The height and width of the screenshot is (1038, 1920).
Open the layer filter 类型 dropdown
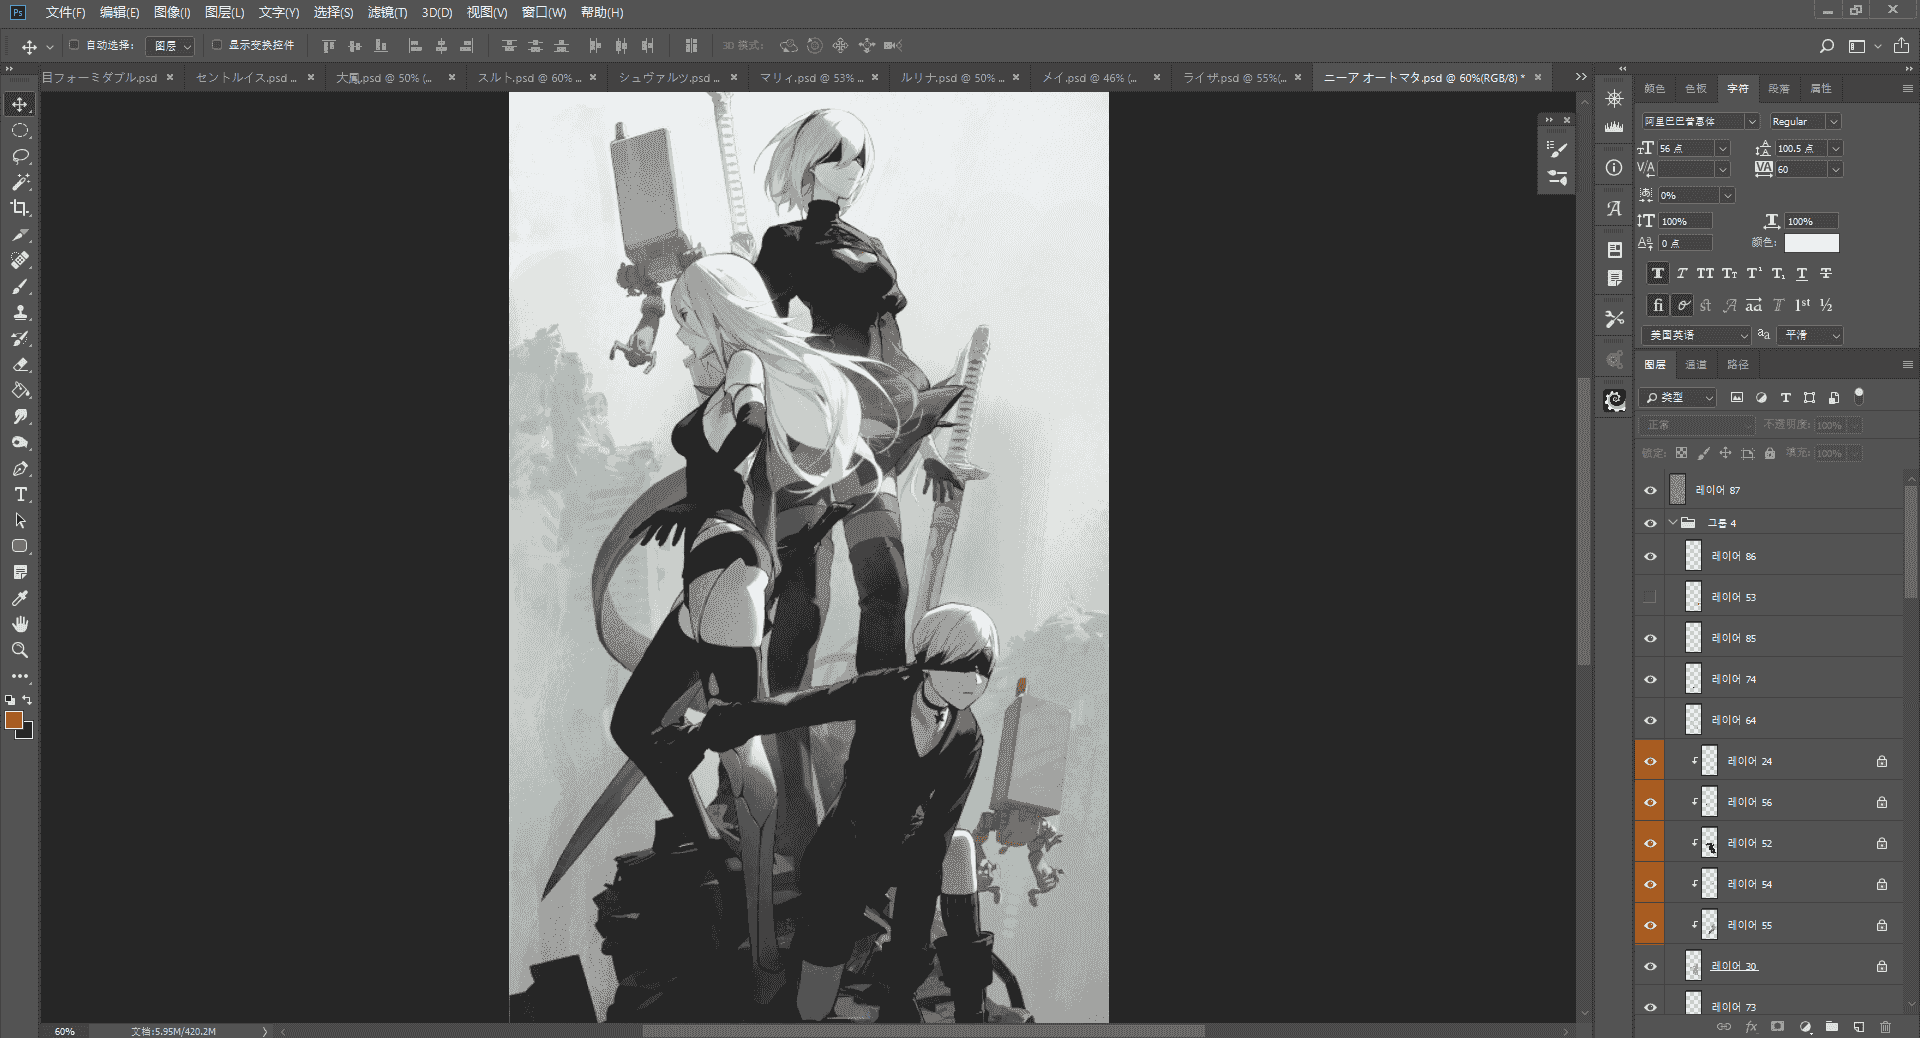1679,398
